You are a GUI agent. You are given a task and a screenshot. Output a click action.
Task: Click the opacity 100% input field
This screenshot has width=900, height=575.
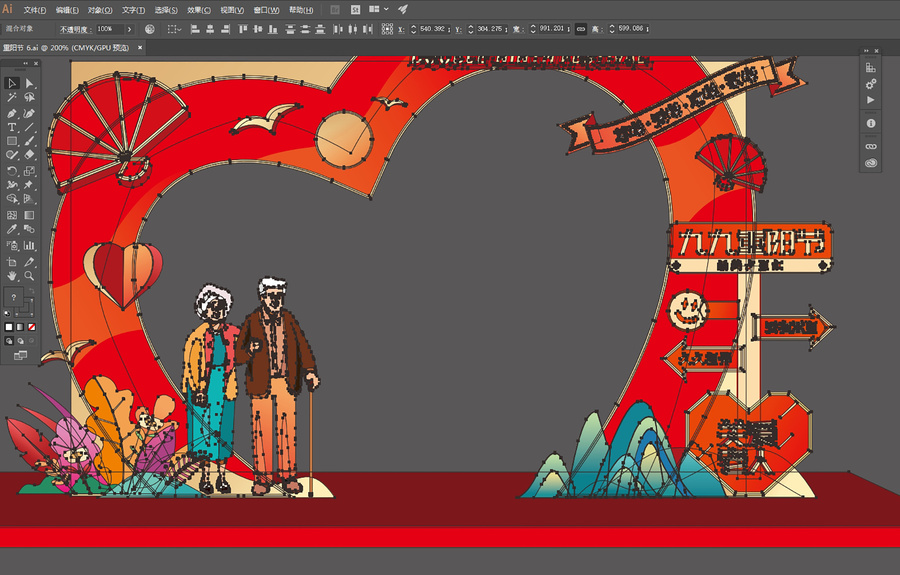[110, 29]
